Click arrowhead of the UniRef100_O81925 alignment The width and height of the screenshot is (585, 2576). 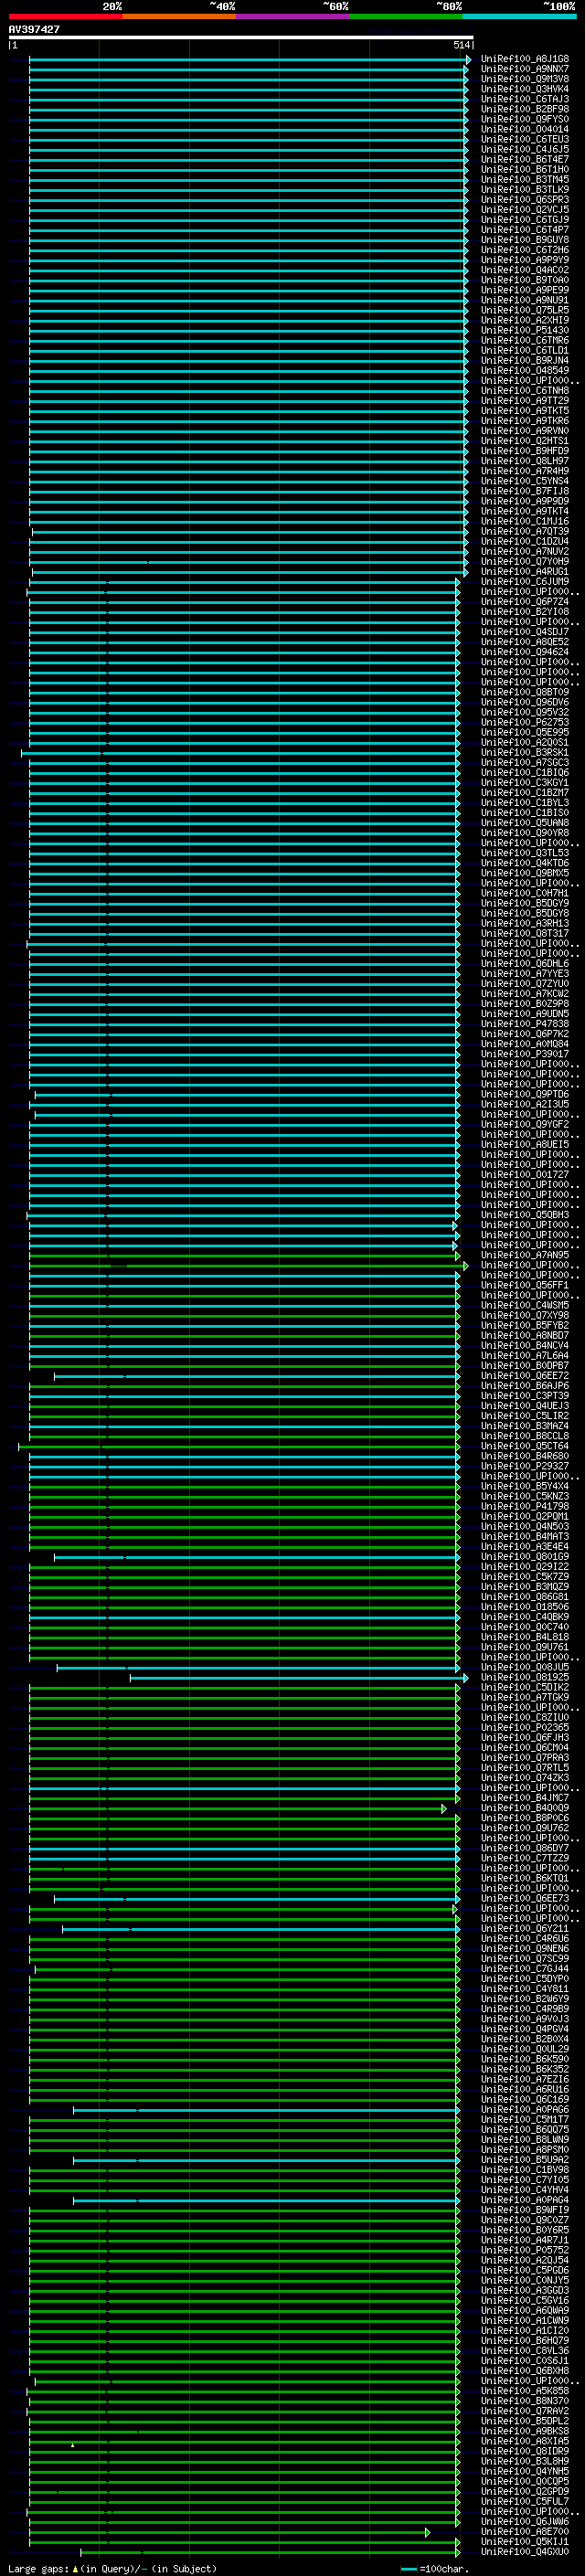[465, 1678]
